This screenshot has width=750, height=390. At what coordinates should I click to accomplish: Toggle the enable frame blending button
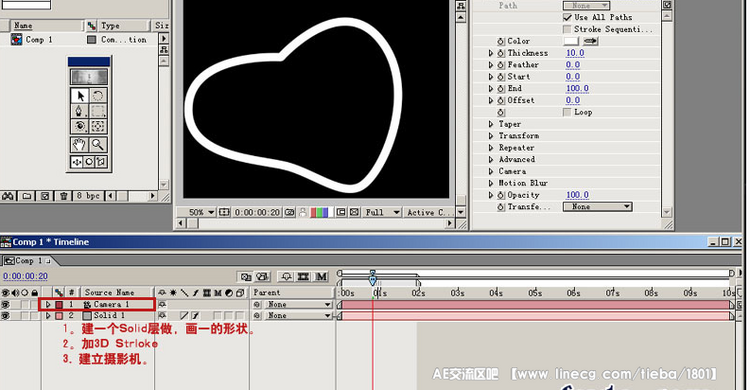click(x=303, y=277)
